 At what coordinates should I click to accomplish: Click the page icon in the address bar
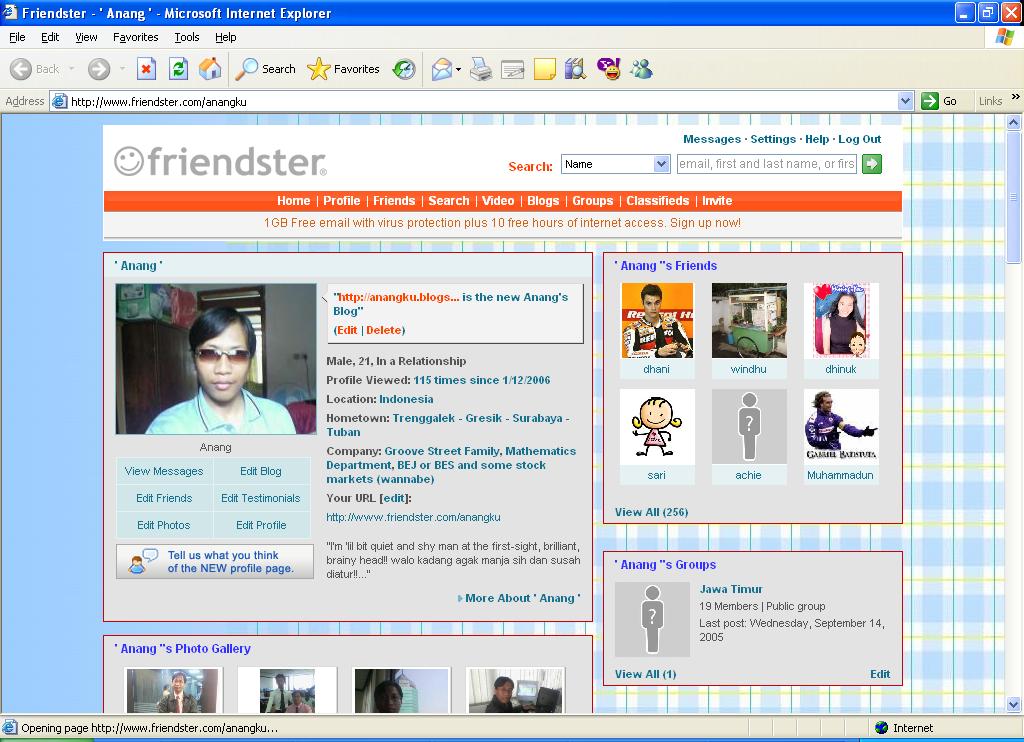(x=59, y=101)
